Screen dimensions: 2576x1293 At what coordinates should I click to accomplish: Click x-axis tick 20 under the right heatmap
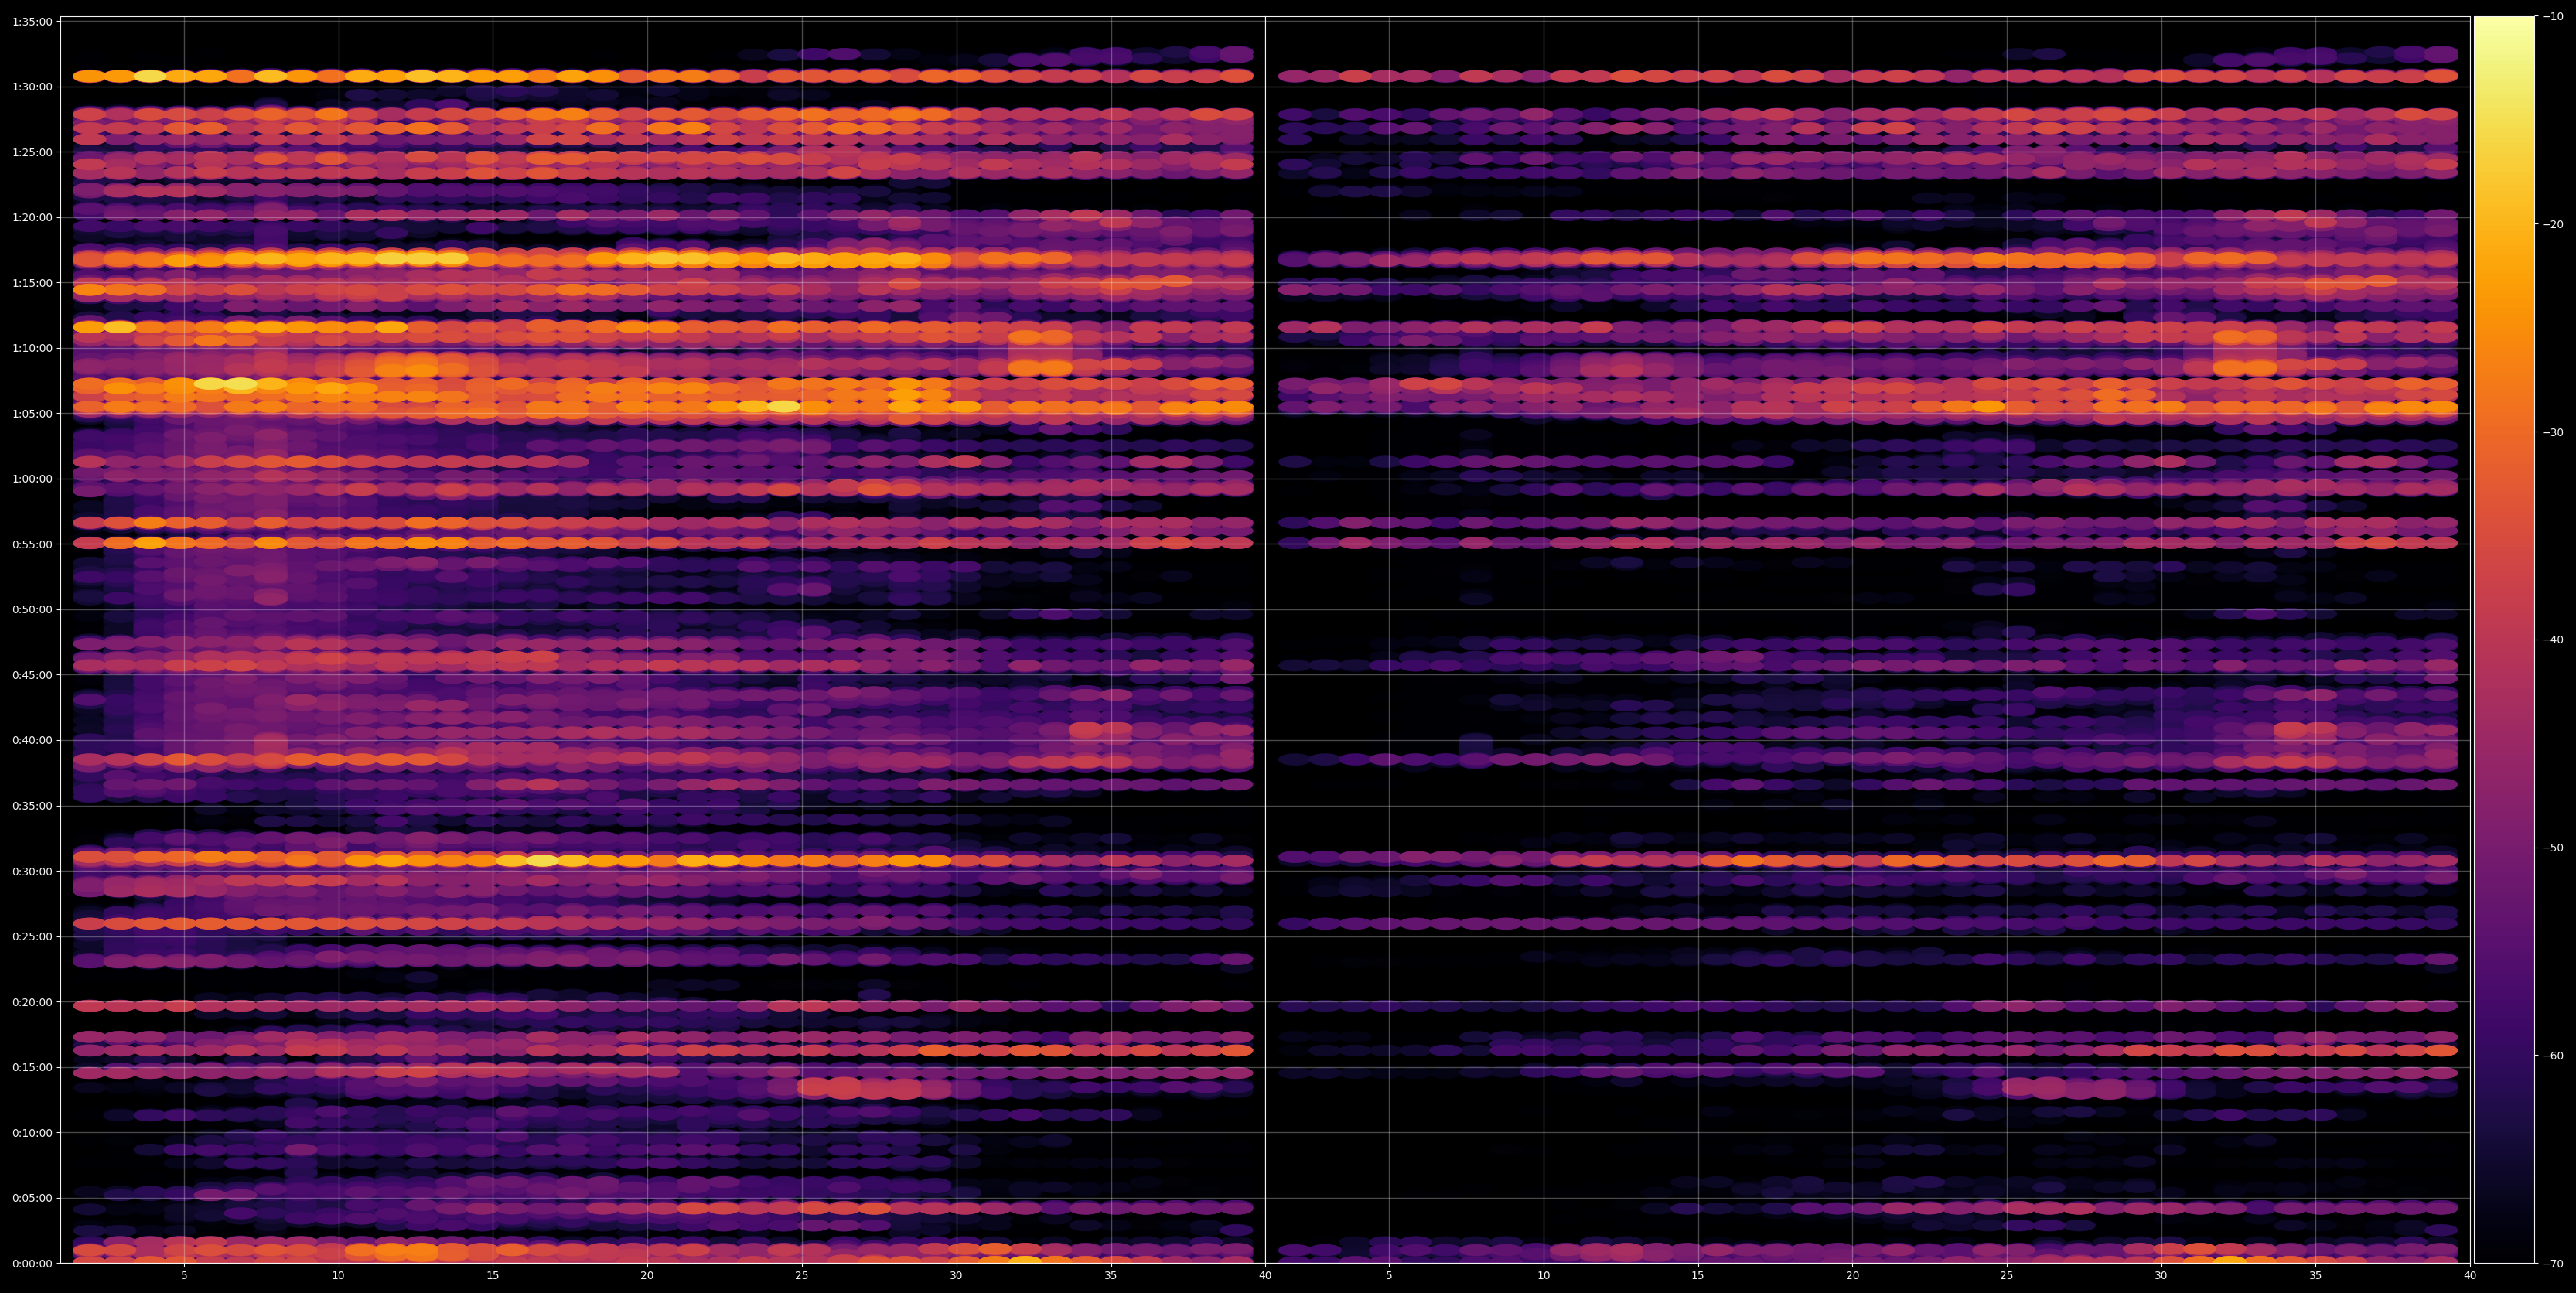pyautogui.click(x=1853, y=1276)
